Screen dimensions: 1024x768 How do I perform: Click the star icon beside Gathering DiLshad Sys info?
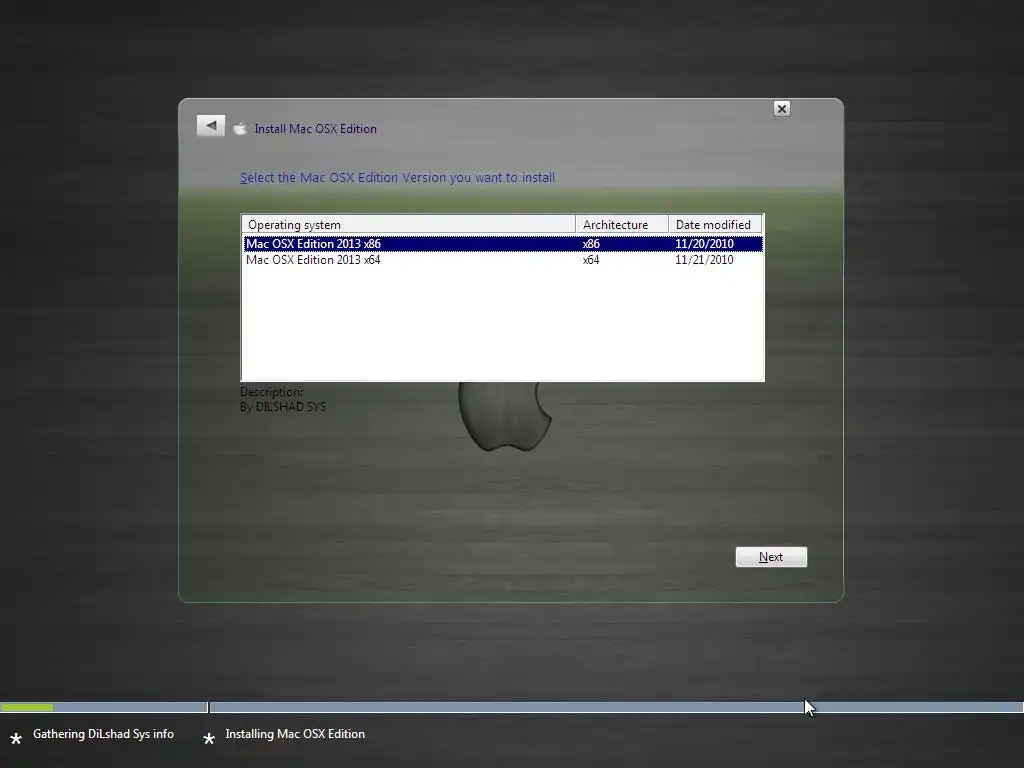point(16,739)
